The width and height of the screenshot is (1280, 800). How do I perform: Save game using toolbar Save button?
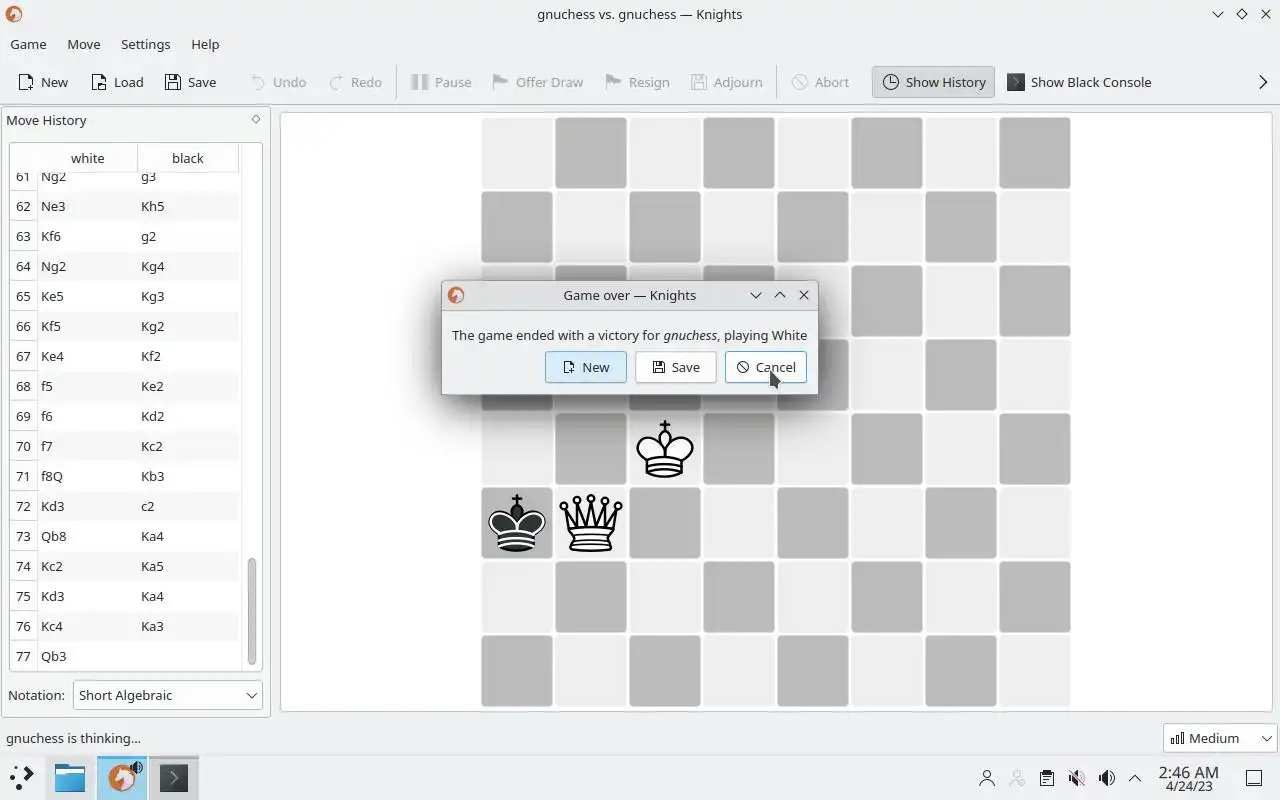[x=190, y=82]
